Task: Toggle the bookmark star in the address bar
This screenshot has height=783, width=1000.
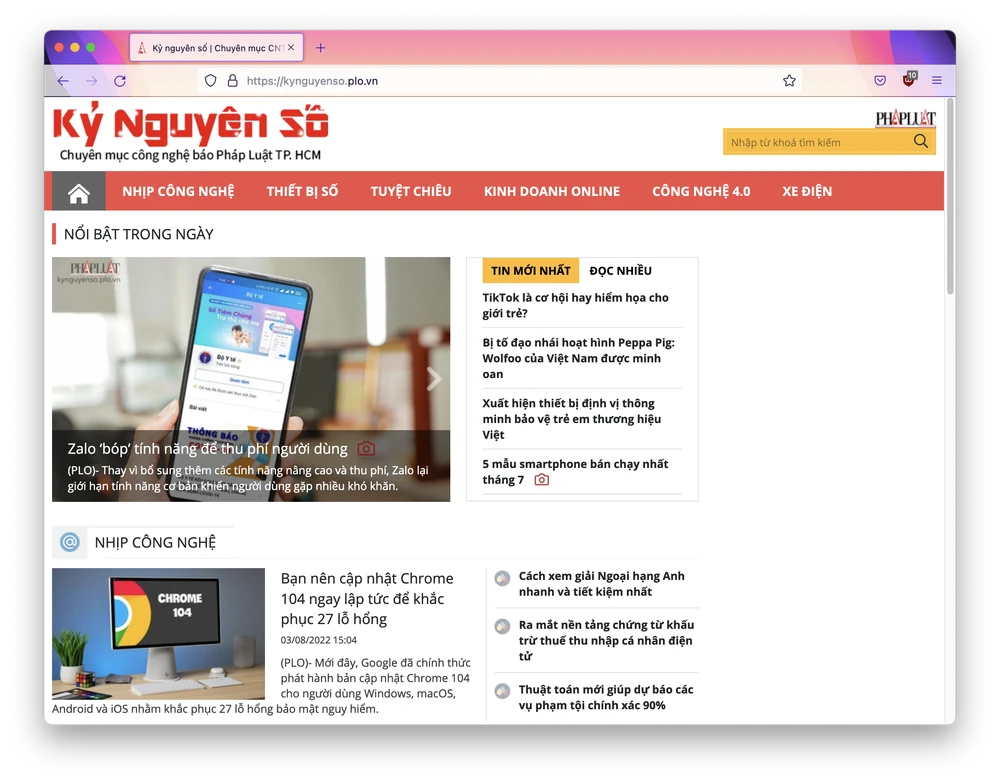Action: [x=789, y=81]
